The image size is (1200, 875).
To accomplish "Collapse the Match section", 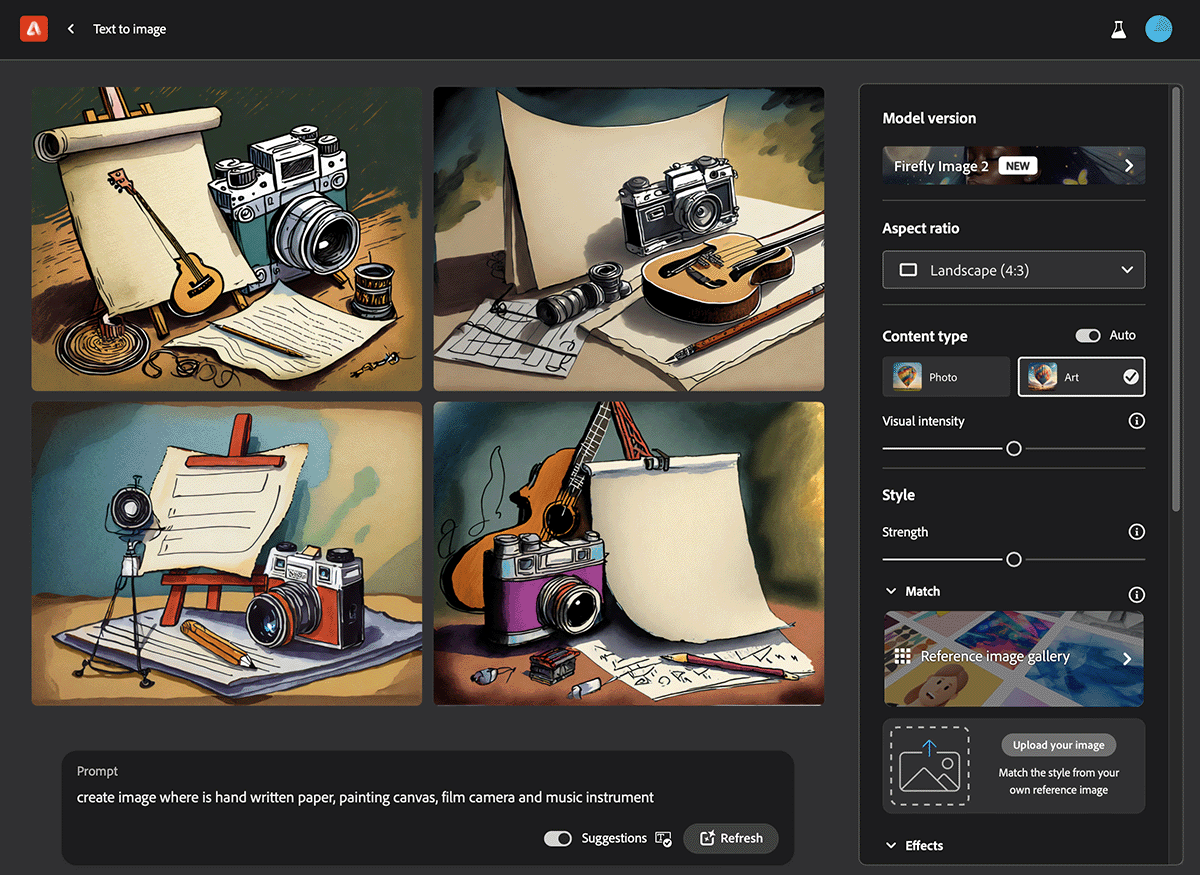I will coord(891,591).
